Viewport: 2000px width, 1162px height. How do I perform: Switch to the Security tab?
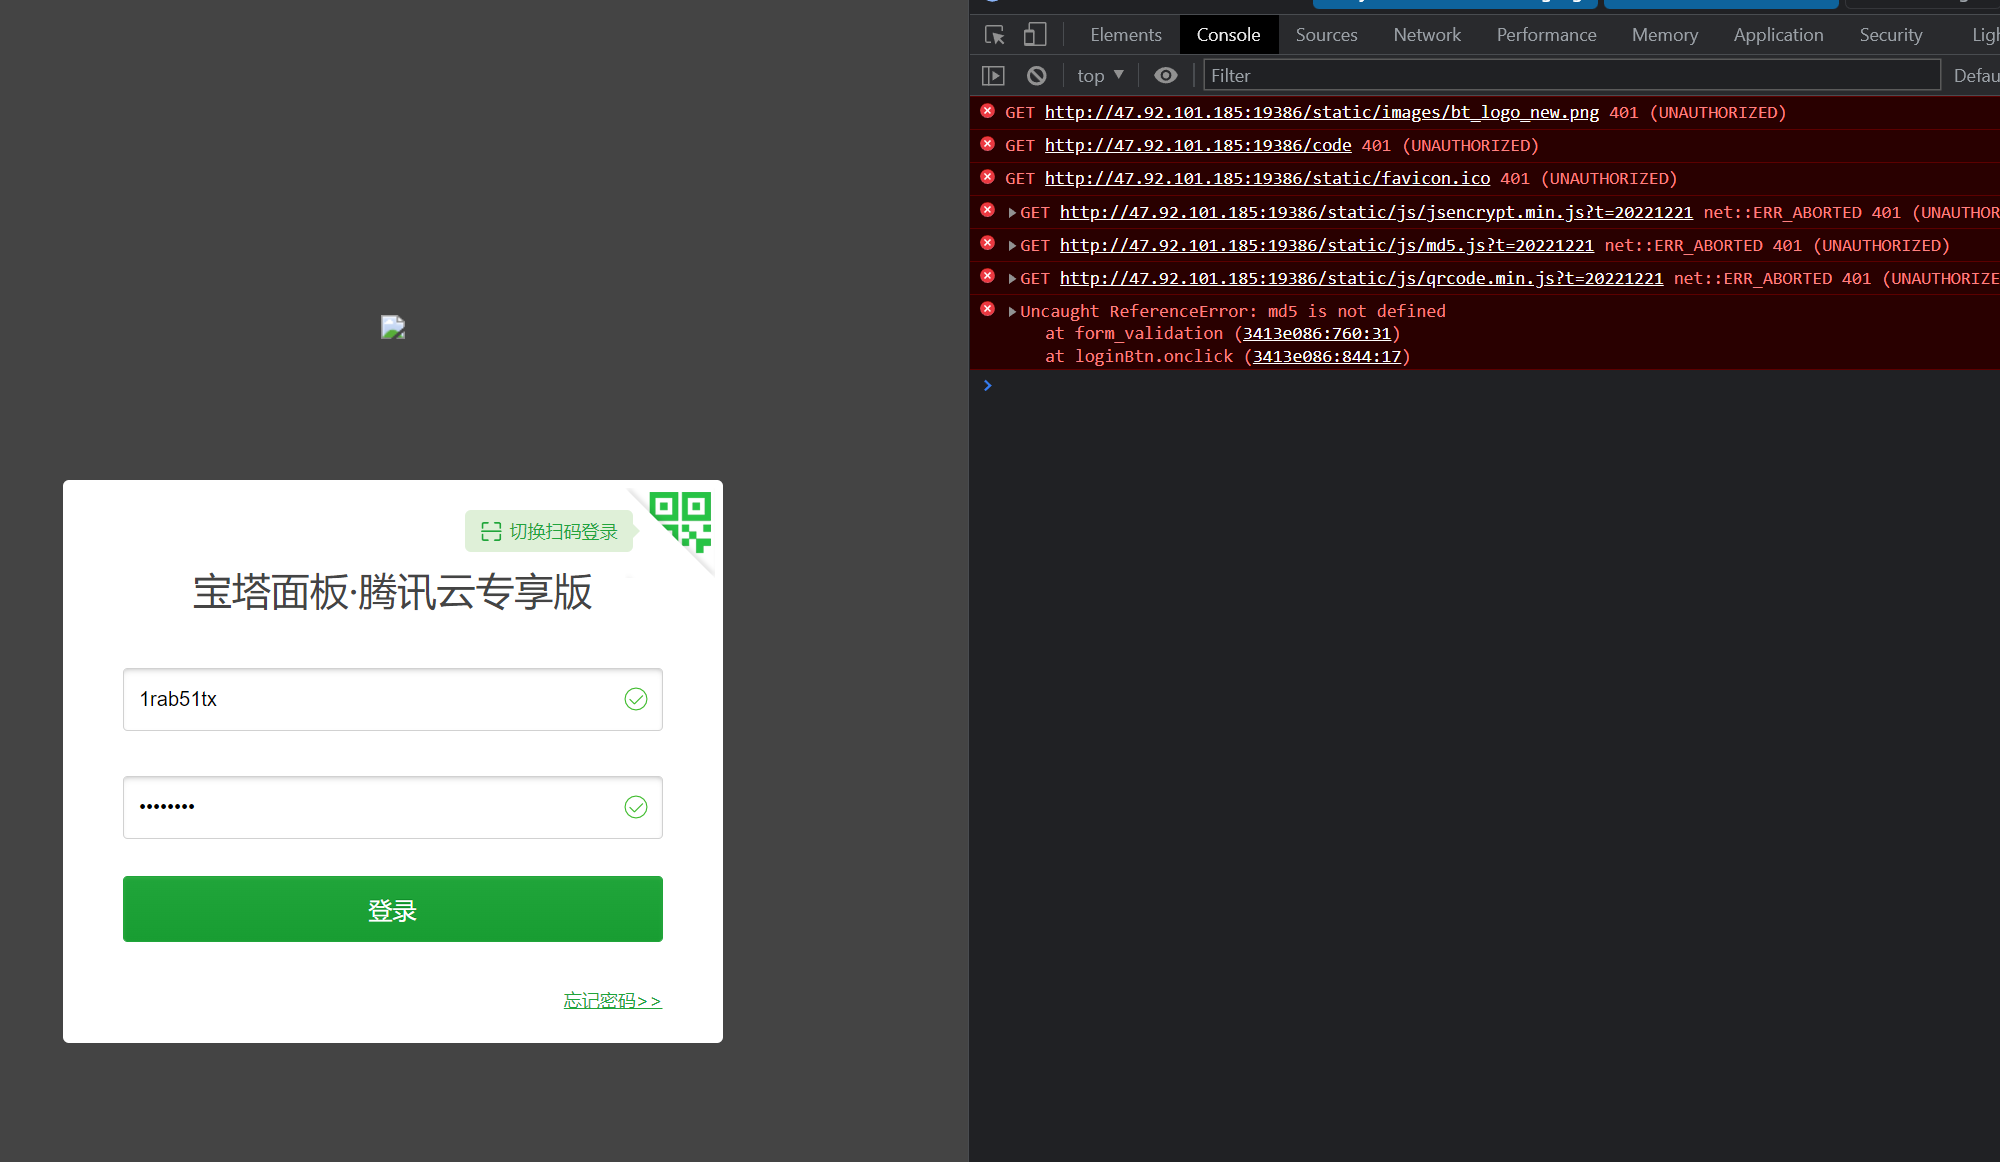coord(1890,35)
